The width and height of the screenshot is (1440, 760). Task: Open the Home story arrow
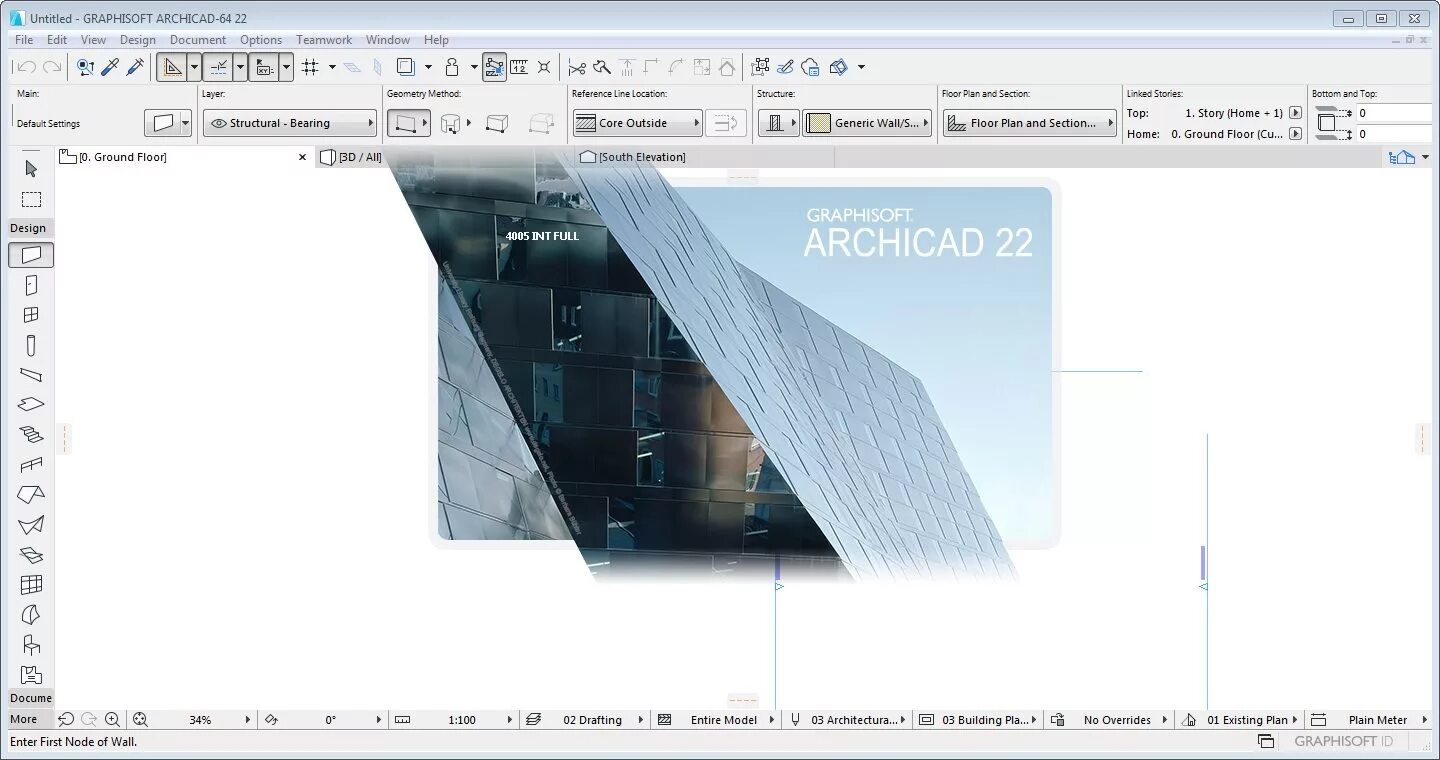coord(1295,133)
